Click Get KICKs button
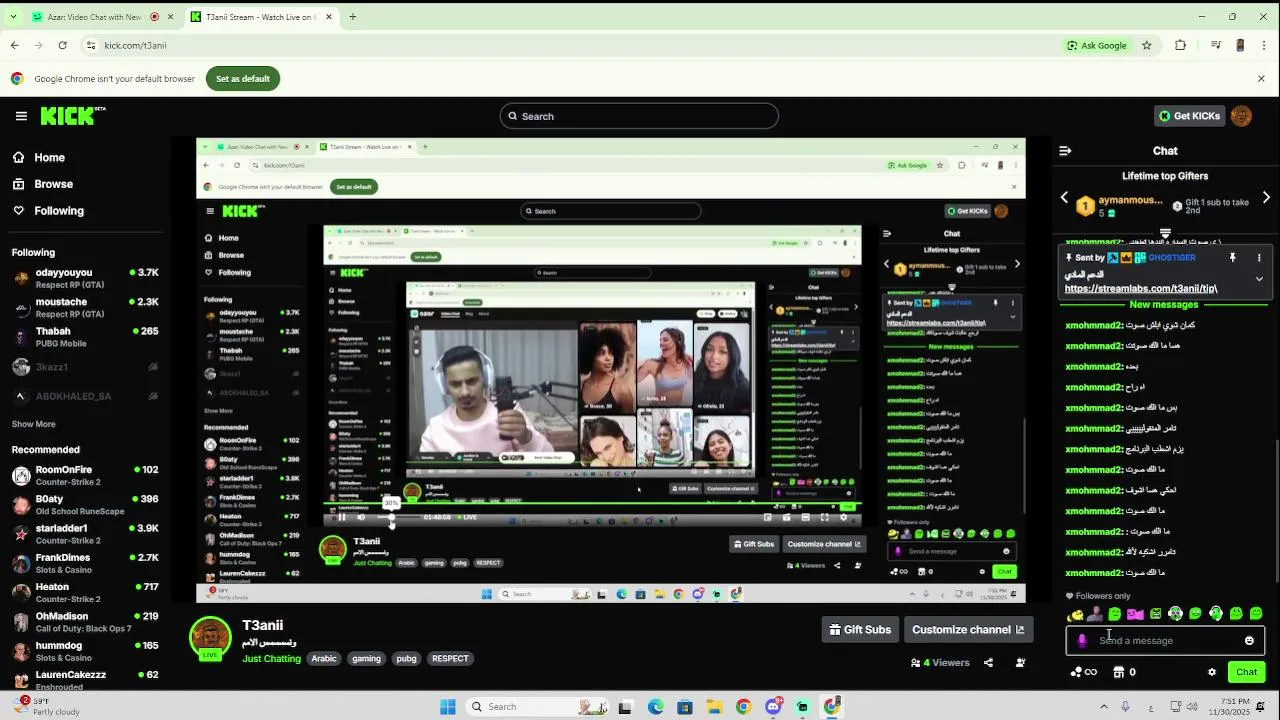 coord(1189,116)
